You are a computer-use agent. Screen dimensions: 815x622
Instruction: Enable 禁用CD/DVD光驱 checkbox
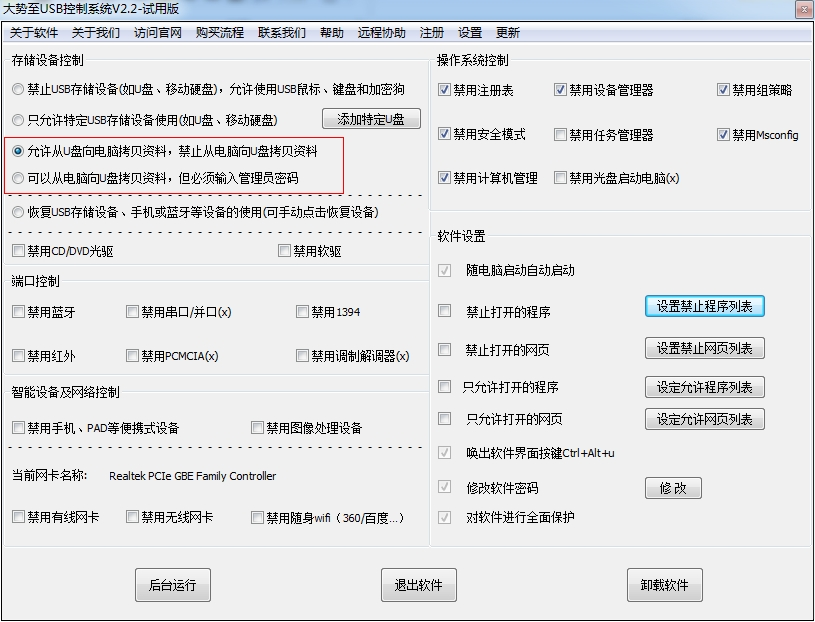point(19,251)
